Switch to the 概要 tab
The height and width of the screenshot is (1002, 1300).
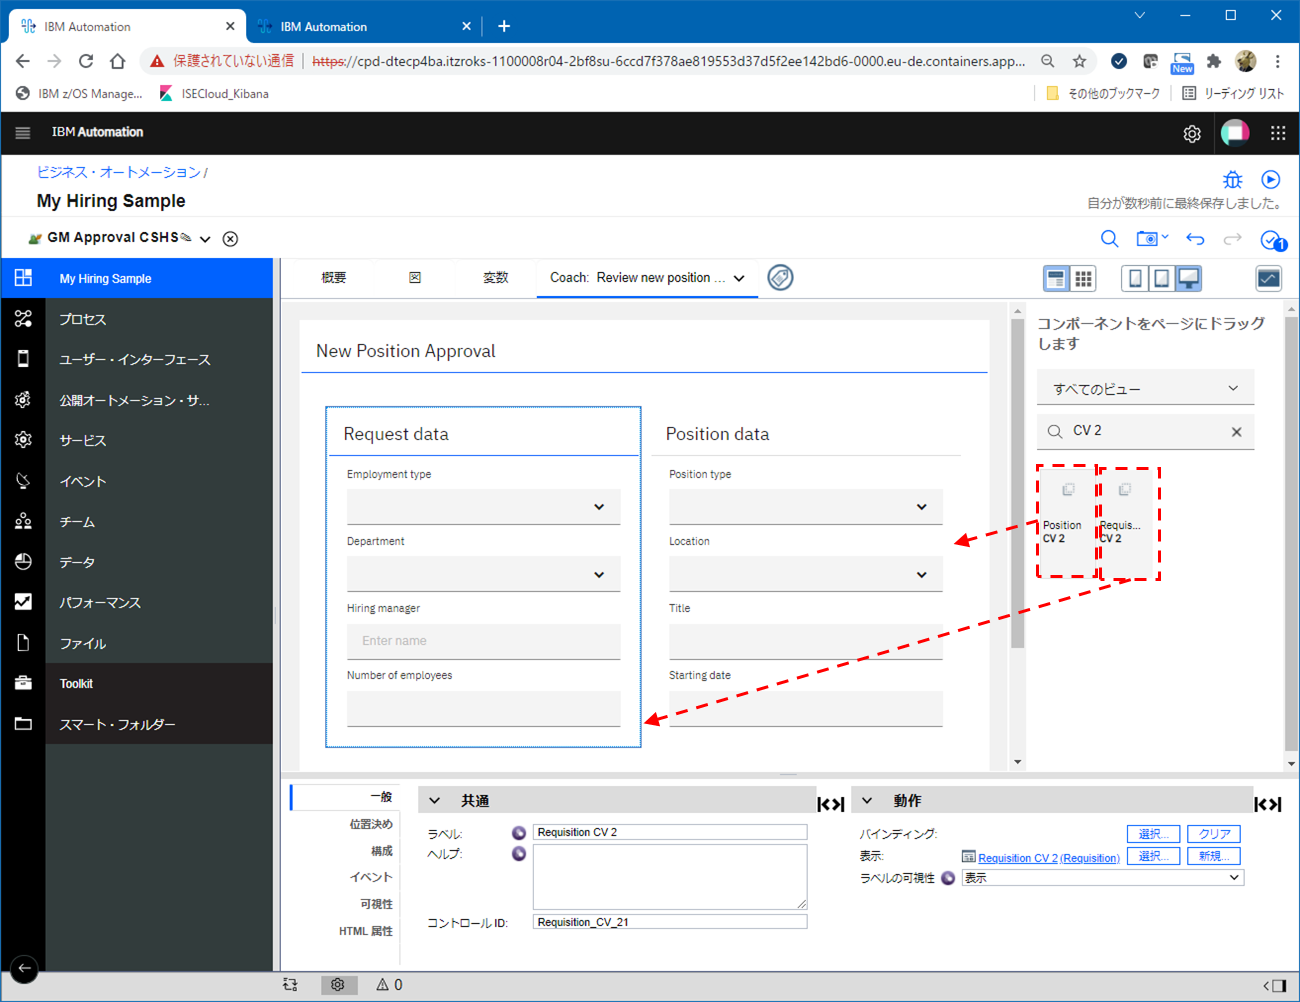point(333,278)
